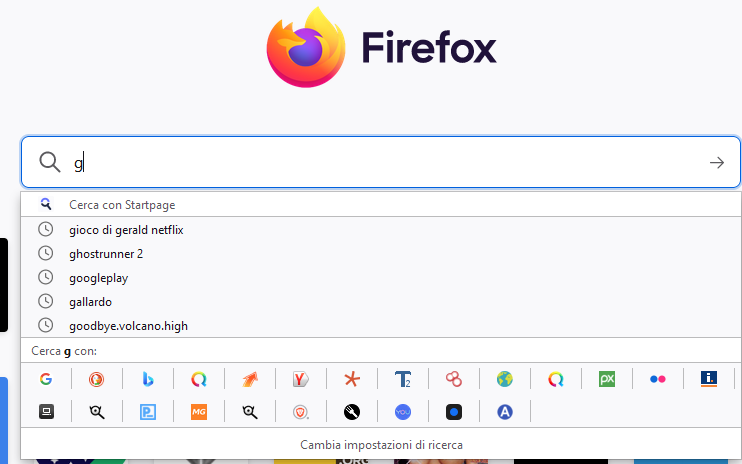Choose the blue circle 'A' engine icon

coord(505,412)
